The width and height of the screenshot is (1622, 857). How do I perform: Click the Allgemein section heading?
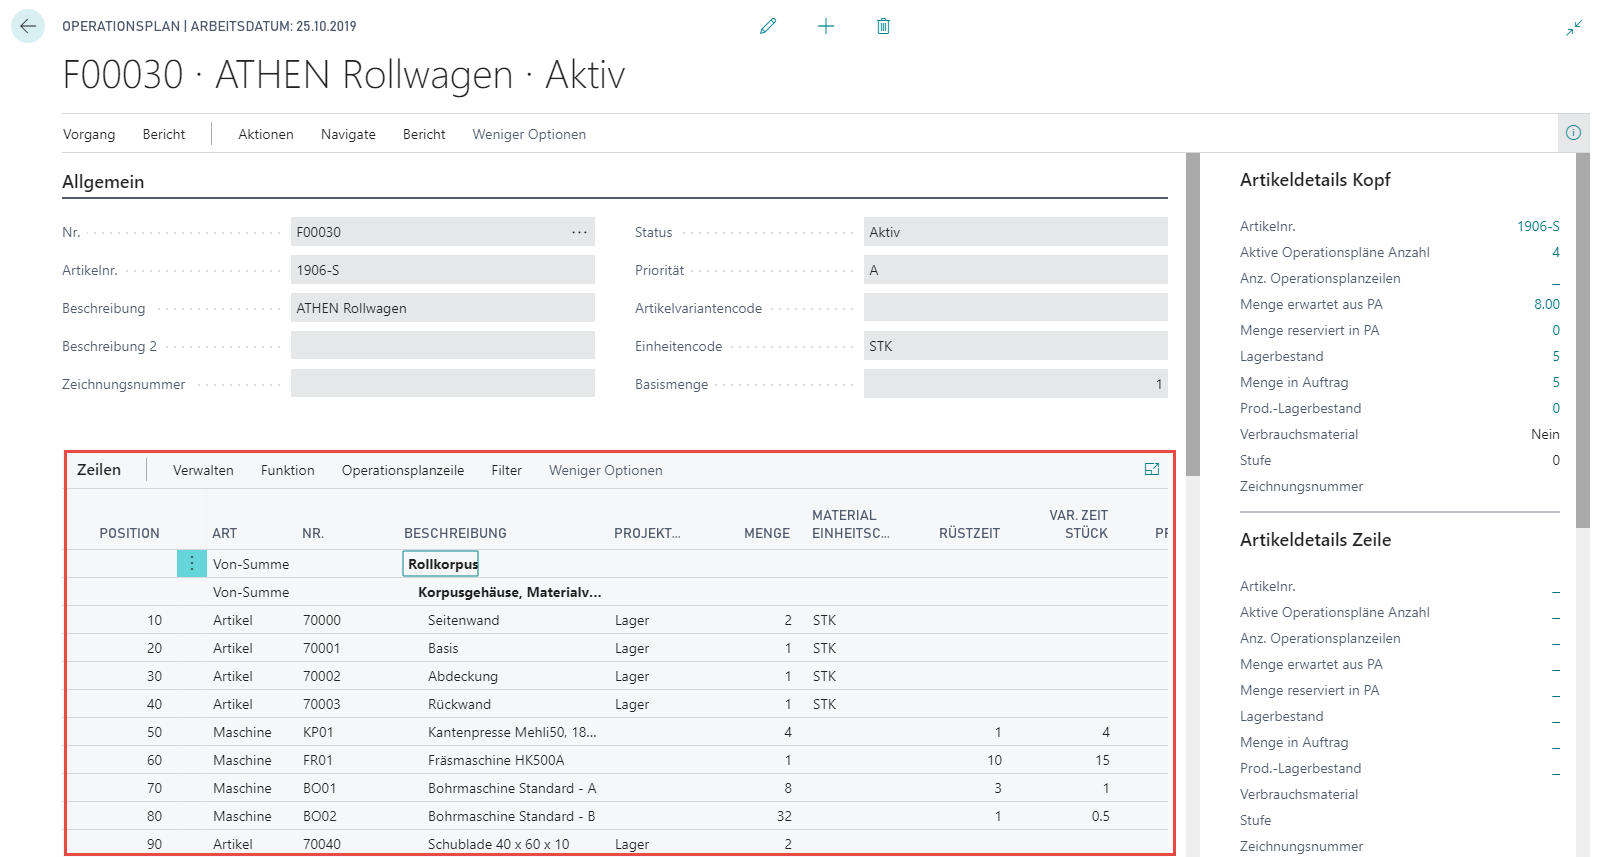103,181
